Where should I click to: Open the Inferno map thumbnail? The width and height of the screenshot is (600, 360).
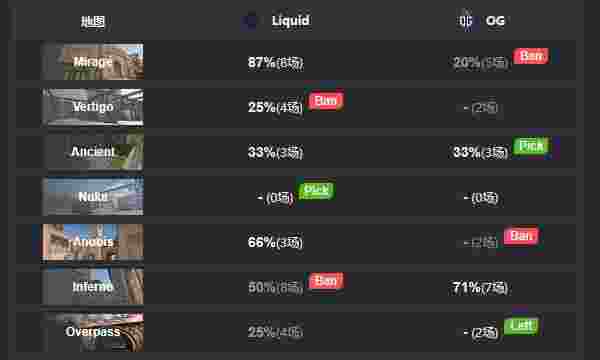coord(93,287)
